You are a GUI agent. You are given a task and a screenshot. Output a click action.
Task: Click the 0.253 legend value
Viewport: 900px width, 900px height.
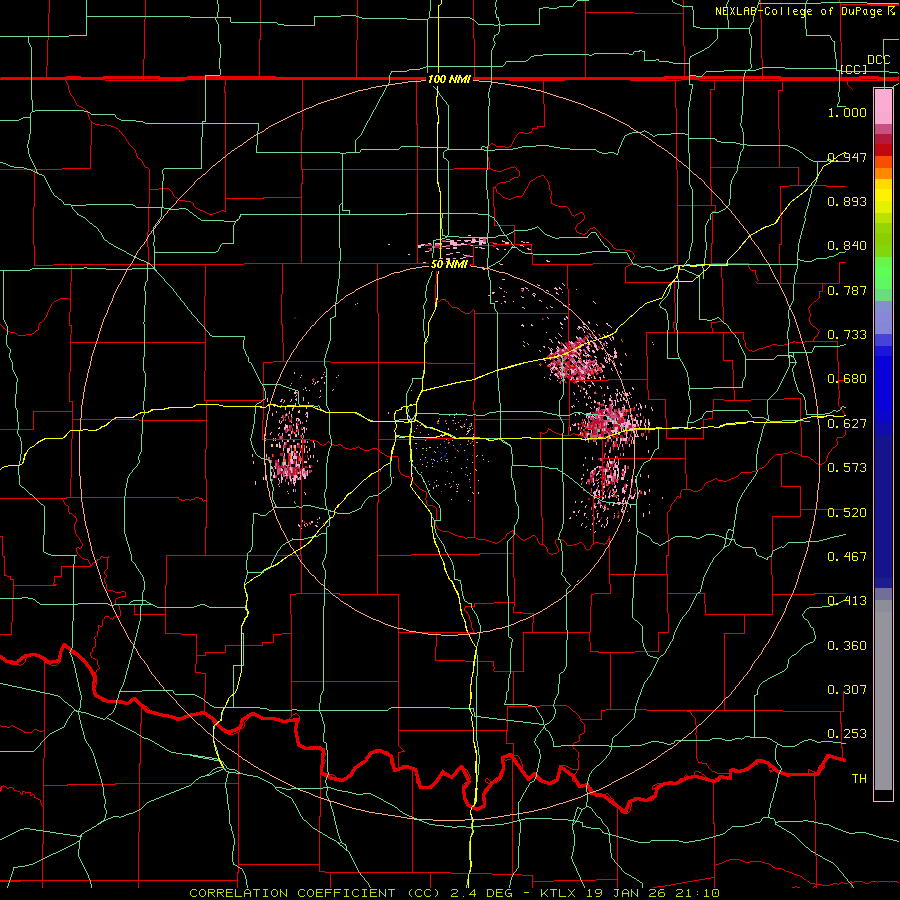(x=847, y=734)
